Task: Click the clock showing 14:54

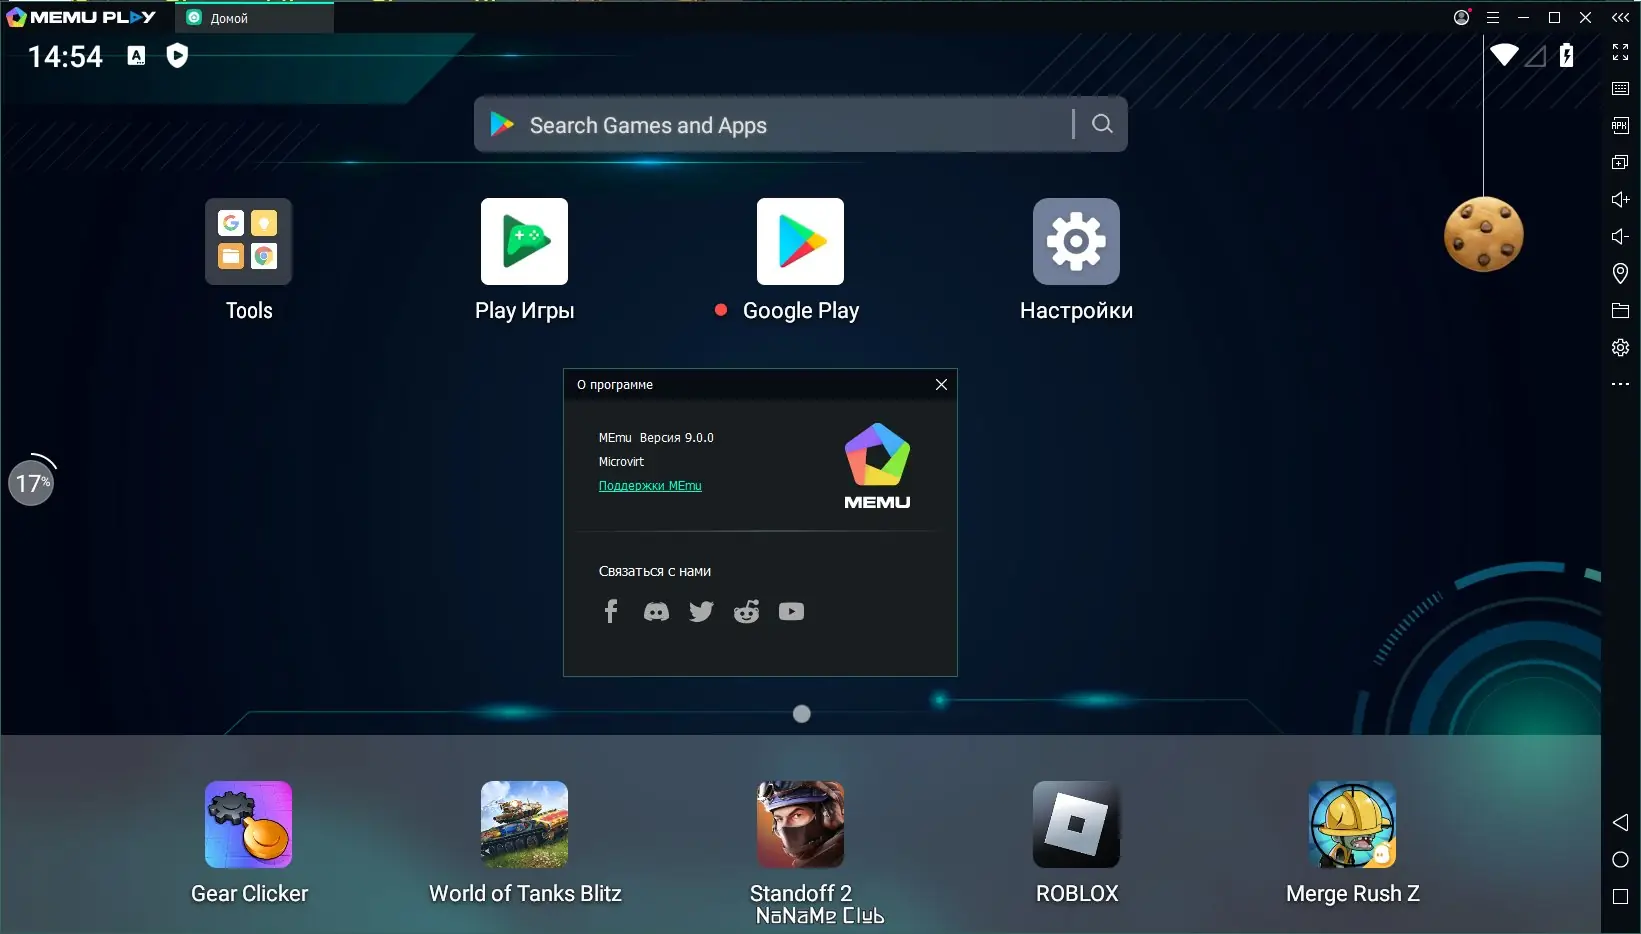Action: click(x=65, y=56)
